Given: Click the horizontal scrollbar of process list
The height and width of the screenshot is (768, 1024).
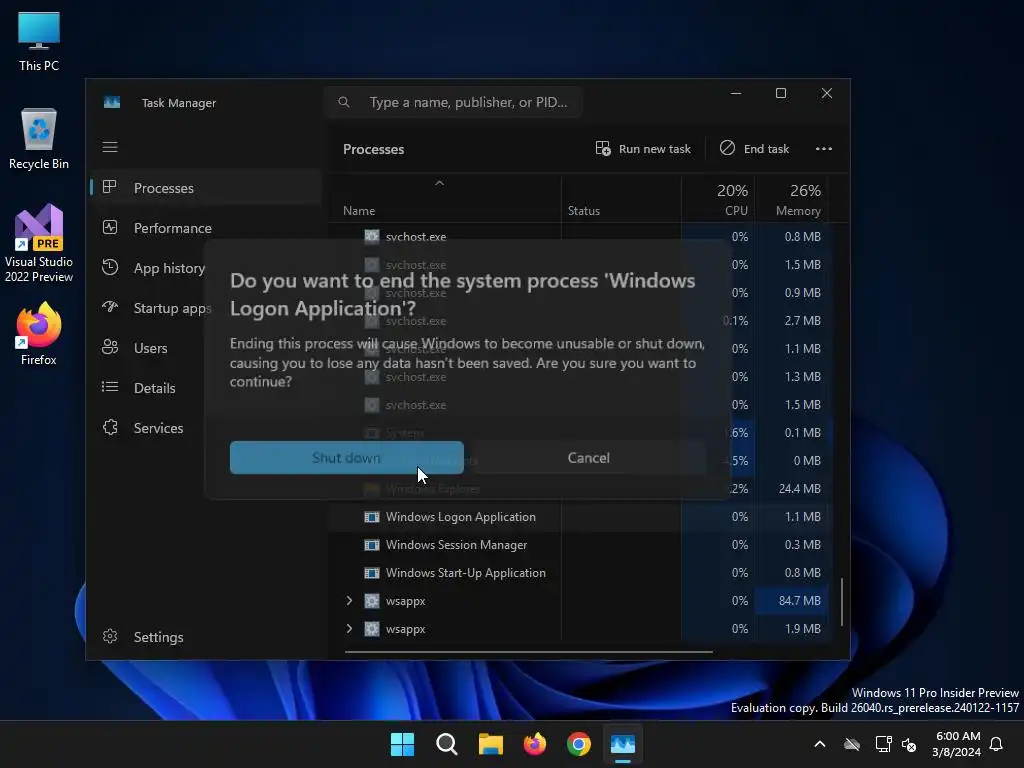Looking at the screenshot, I should [x=528, y=651].
